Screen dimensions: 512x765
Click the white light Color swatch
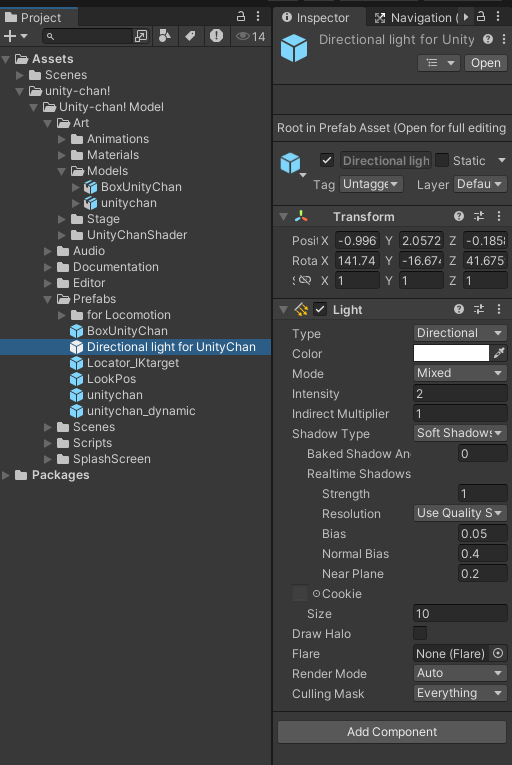451,353
